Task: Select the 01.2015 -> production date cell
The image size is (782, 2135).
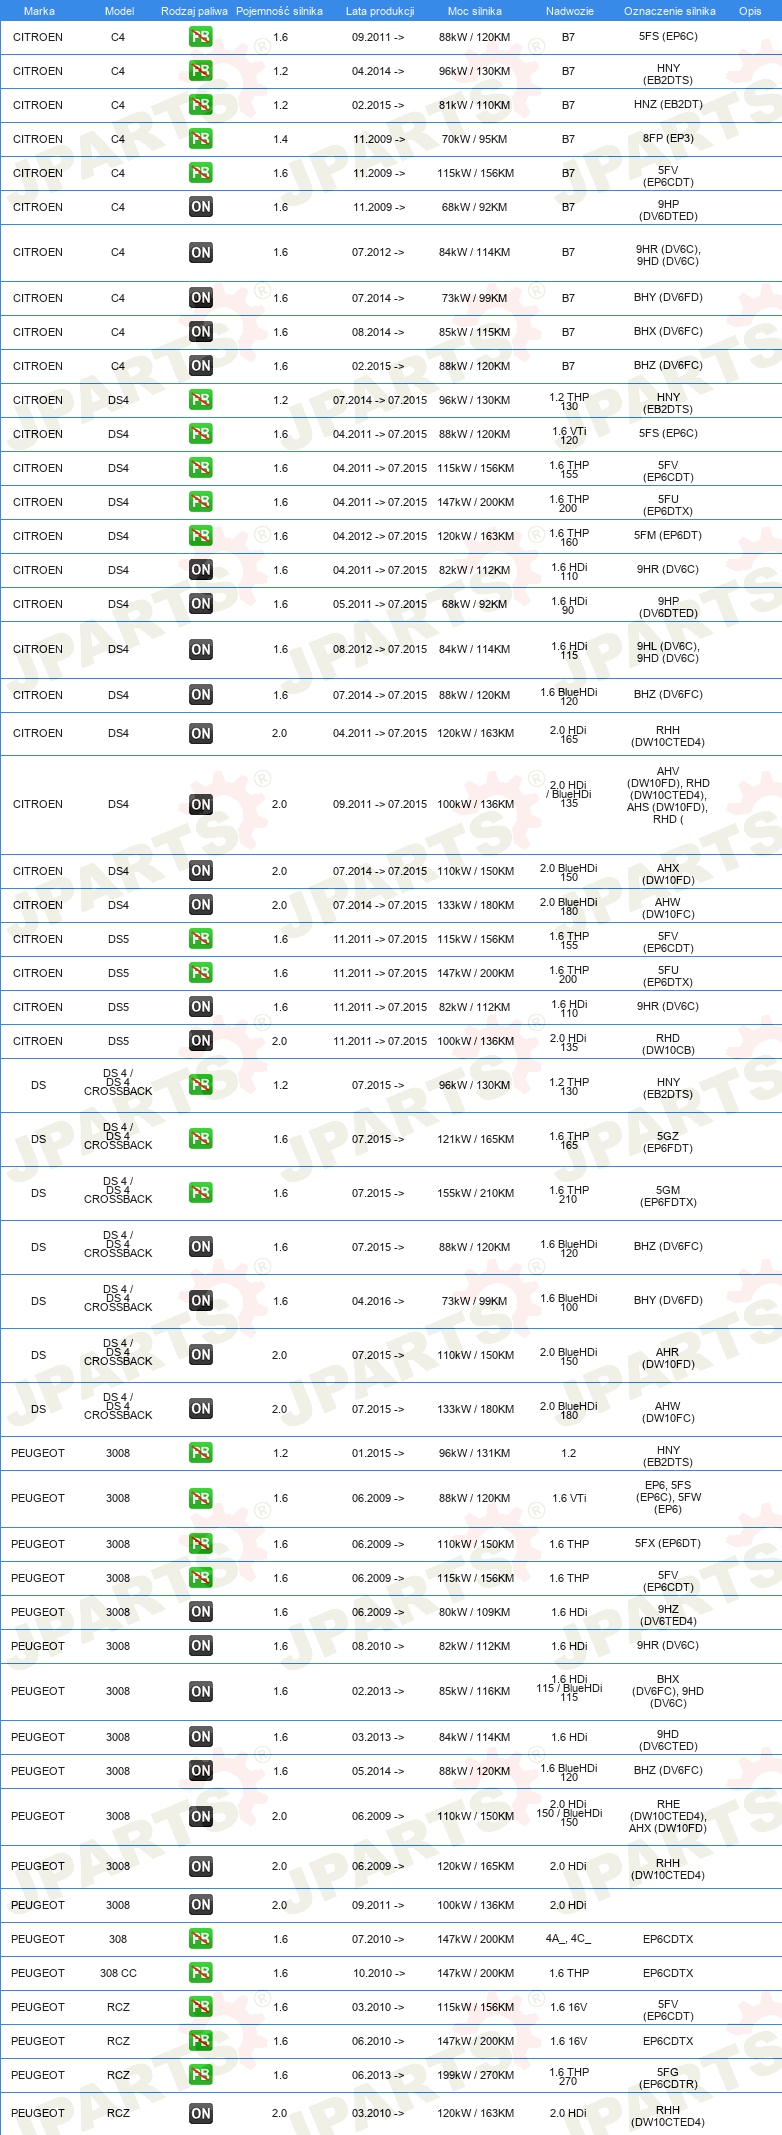Action: (x=378, y=1453)
